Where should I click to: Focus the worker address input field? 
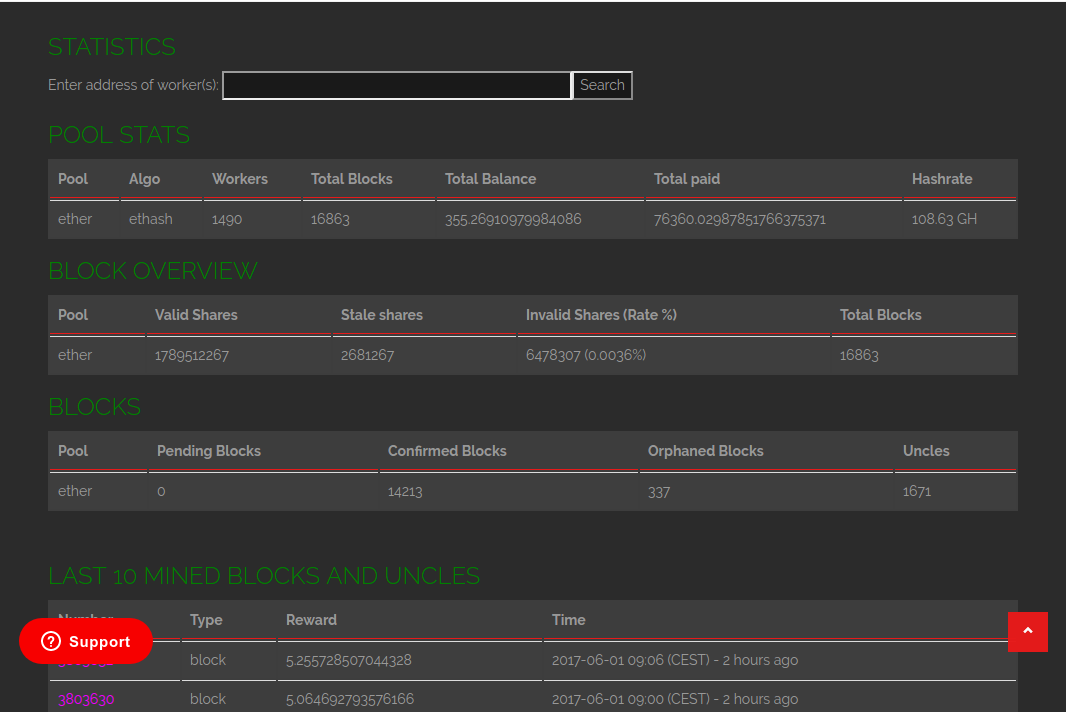tap(397, 85)
